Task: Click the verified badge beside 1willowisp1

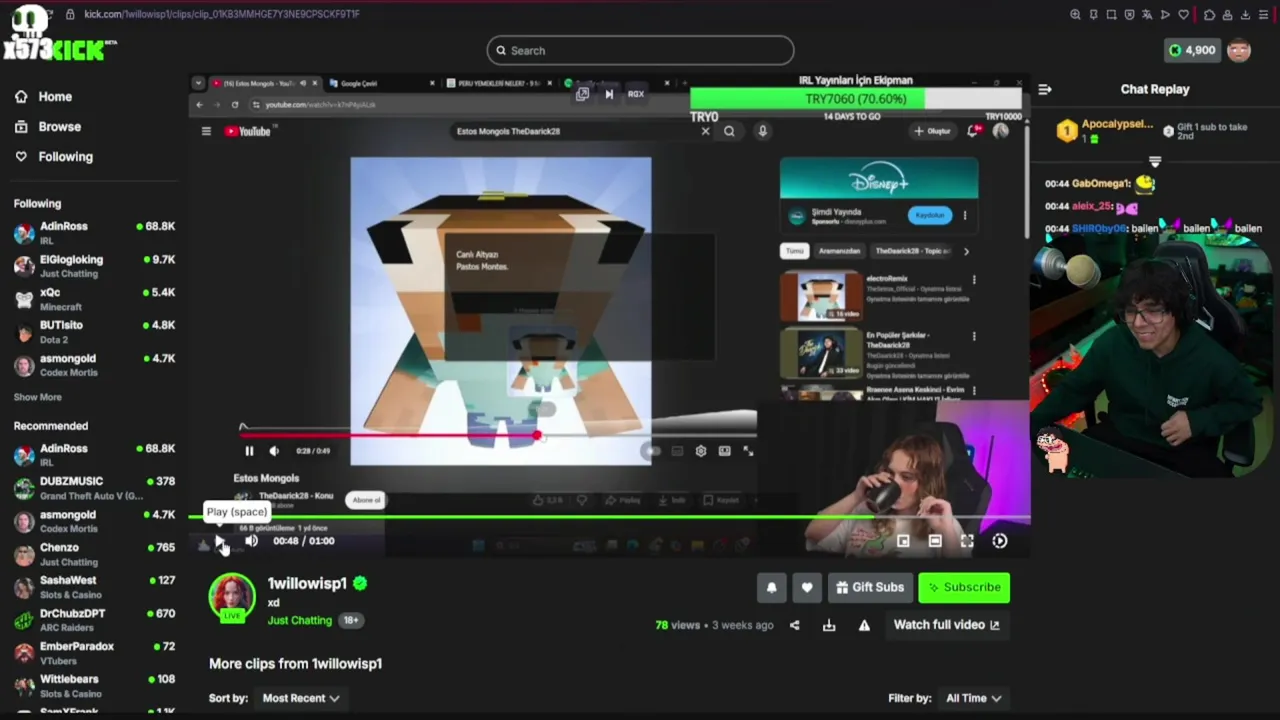Action: [360, 583]
